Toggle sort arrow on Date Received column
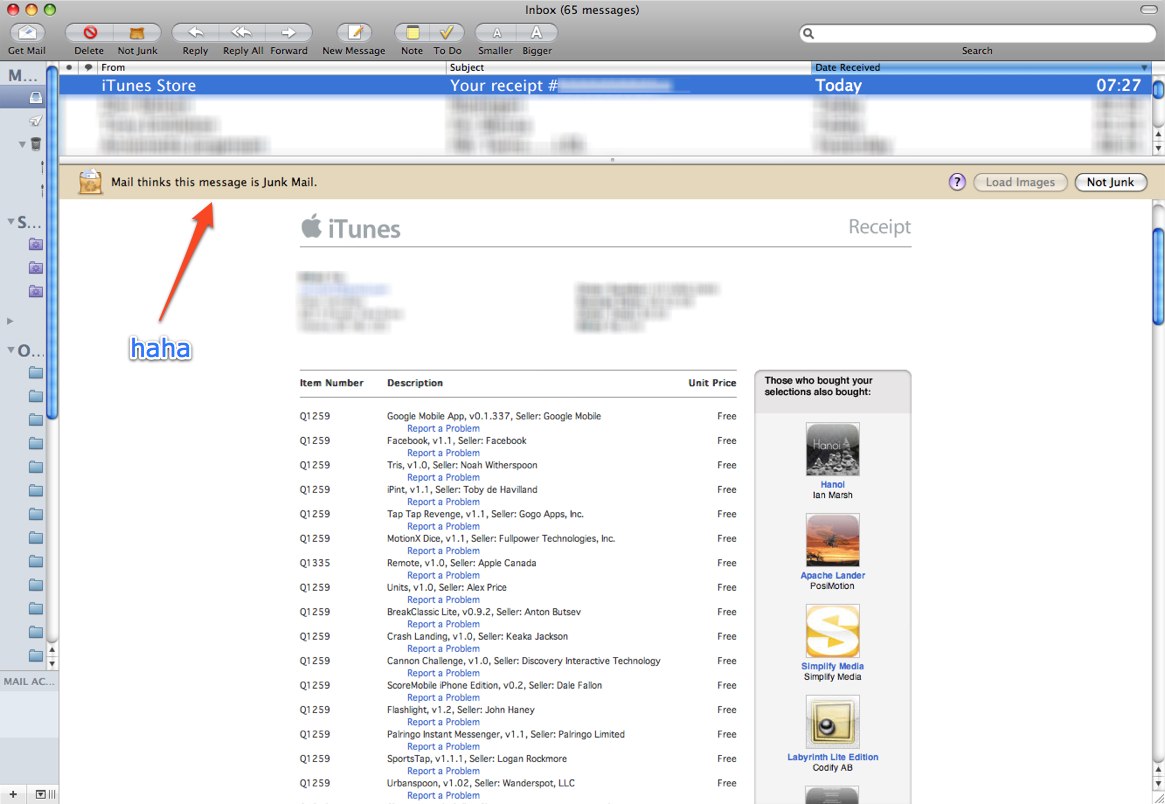Image resolution: width=1165 pixels, height=804 pixels. point(1144,68)
